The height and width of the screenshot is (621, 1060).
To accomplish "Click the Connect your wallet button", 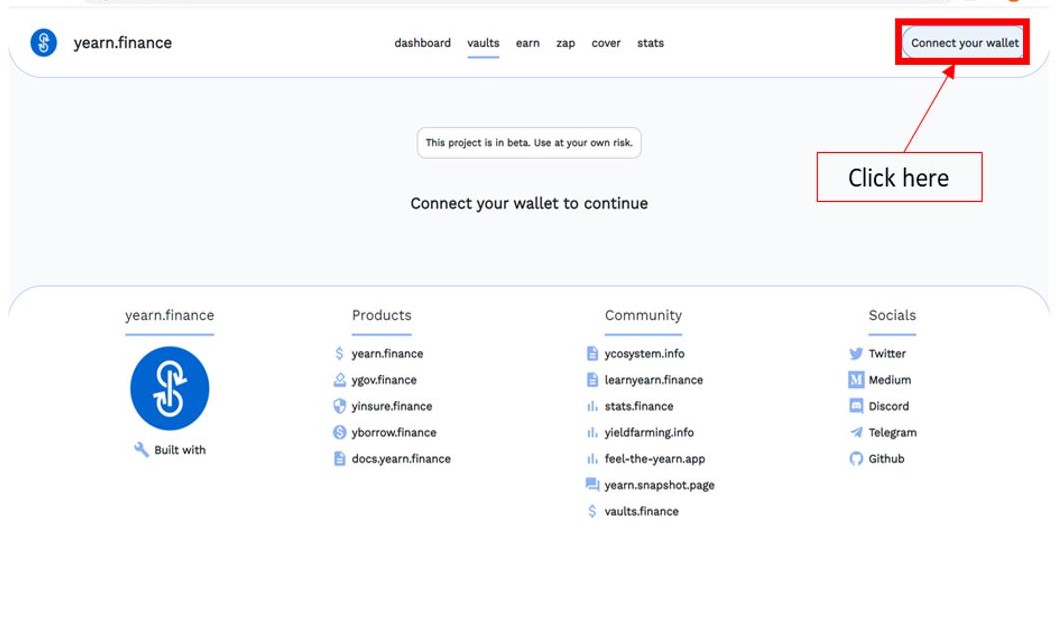I will coord(963,43).
